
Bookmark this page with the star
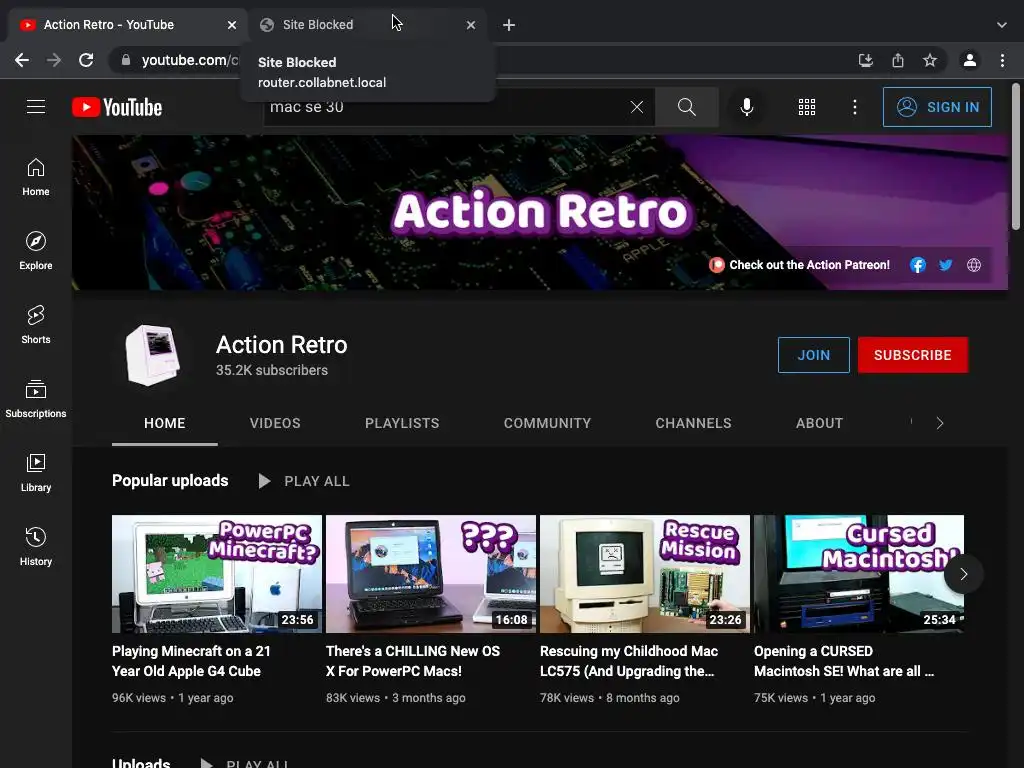(x=930, y=60)
